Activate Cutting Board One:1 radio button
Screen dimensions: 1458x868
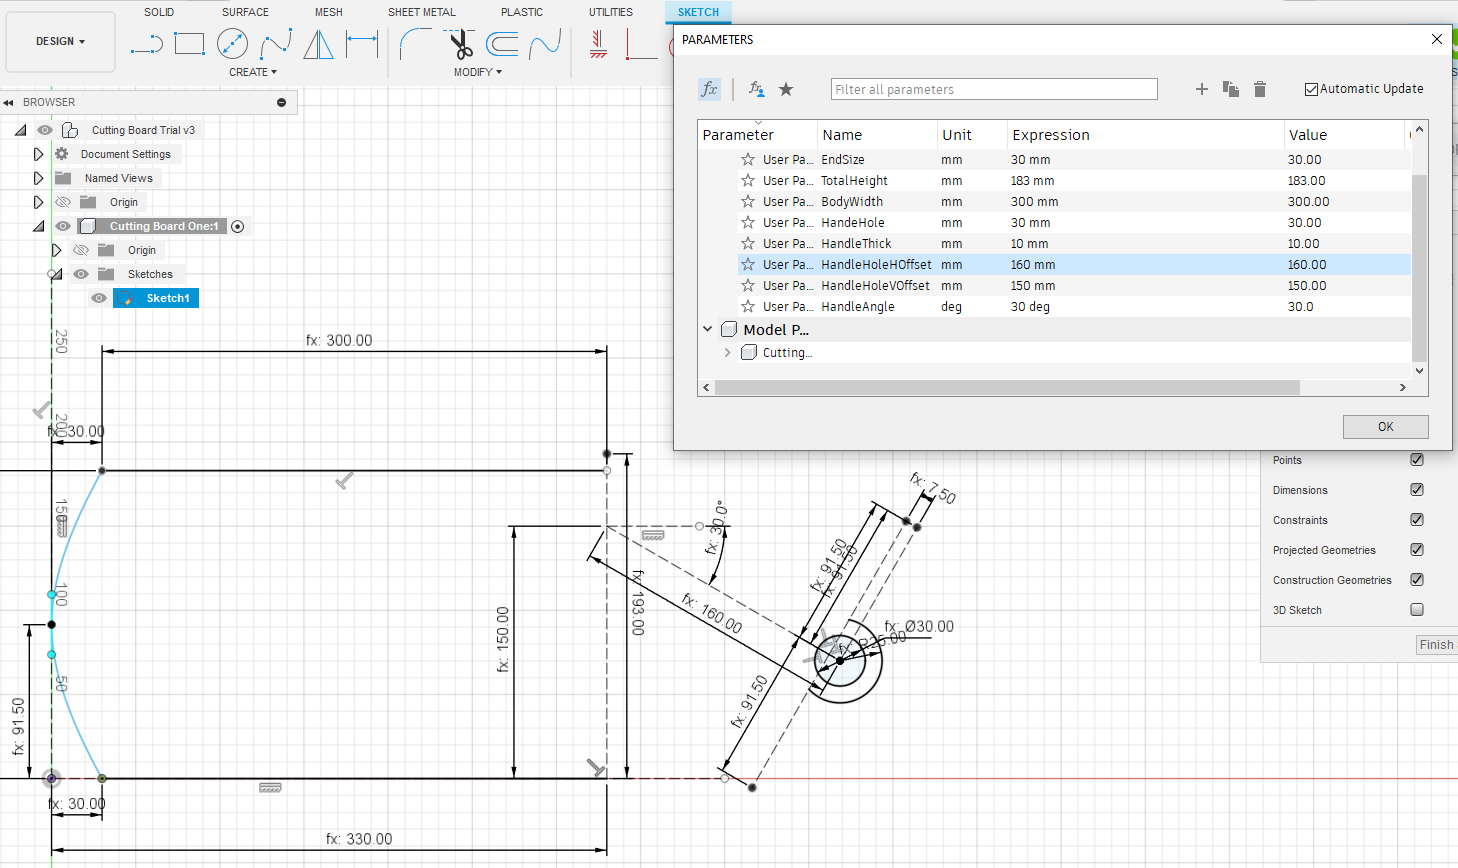pyautogui.click(x=238, y=226)
